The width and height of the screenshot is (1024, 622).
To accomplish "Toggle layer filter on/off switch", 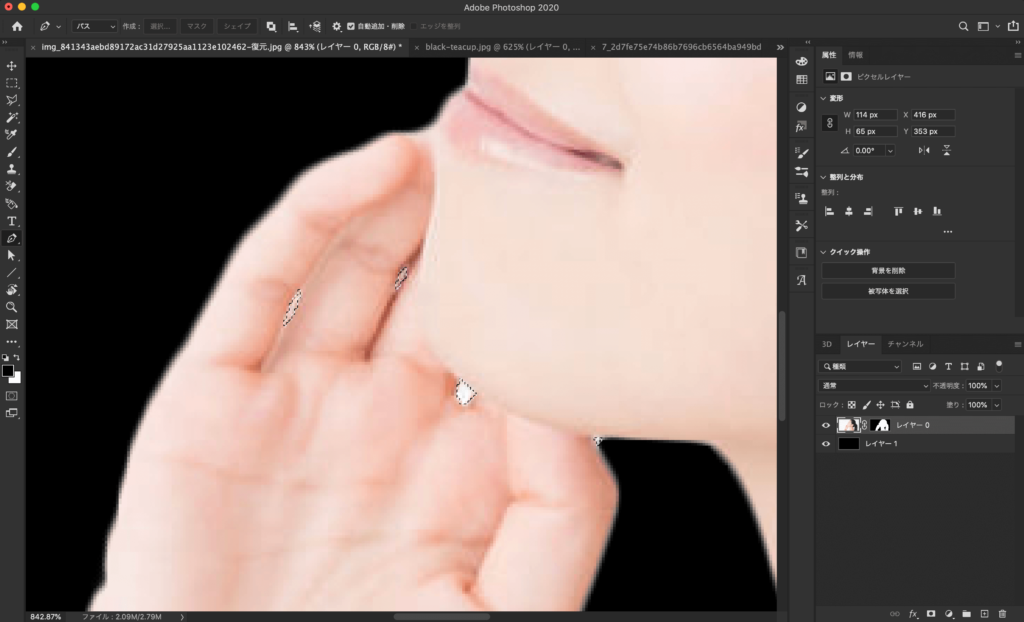I will (999, 366).
